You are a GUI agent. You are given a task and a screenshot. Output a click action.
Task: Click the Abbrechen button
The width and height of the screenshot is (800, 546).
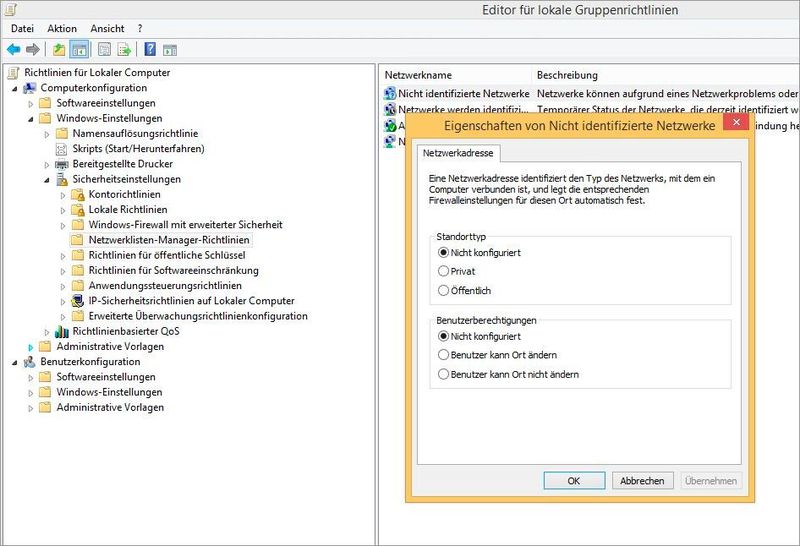[x=642, y=481]
